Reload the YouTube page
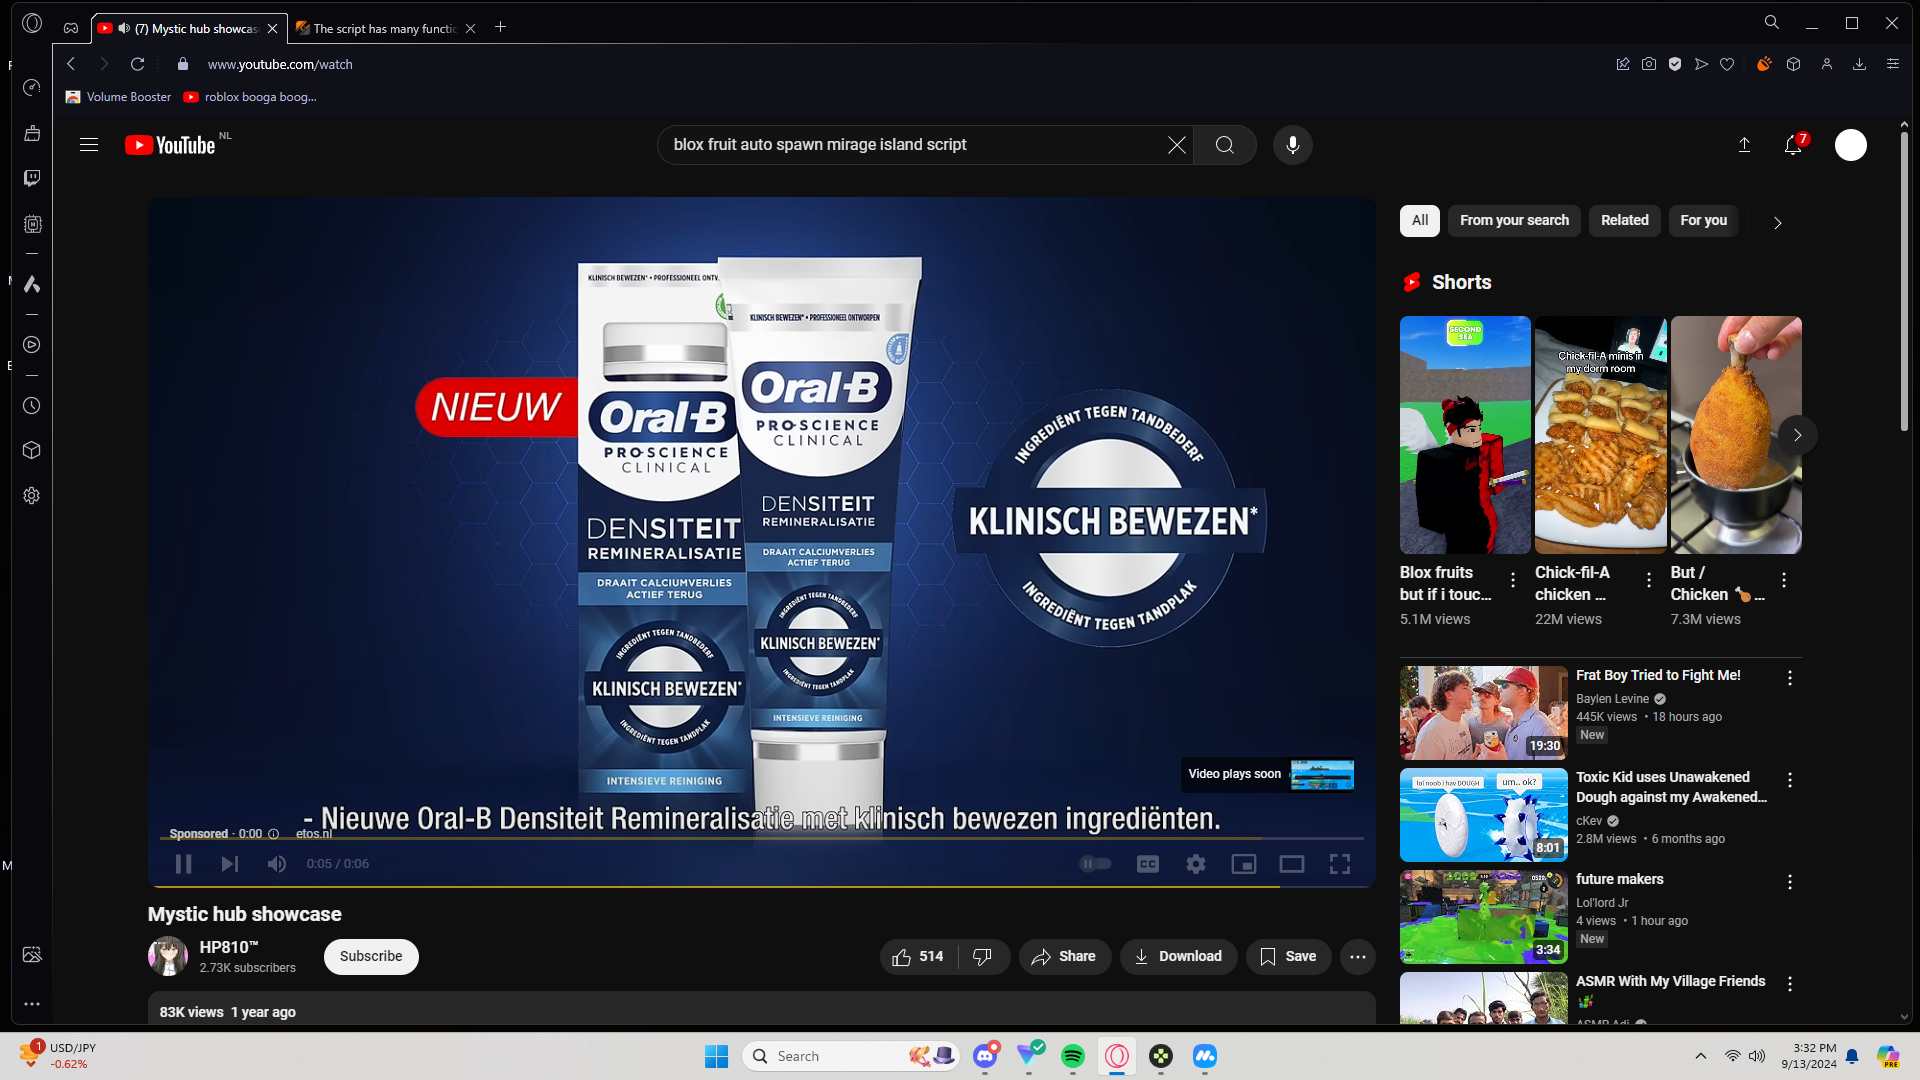This screenshot has width=1920, height=1080. (138, 64)
